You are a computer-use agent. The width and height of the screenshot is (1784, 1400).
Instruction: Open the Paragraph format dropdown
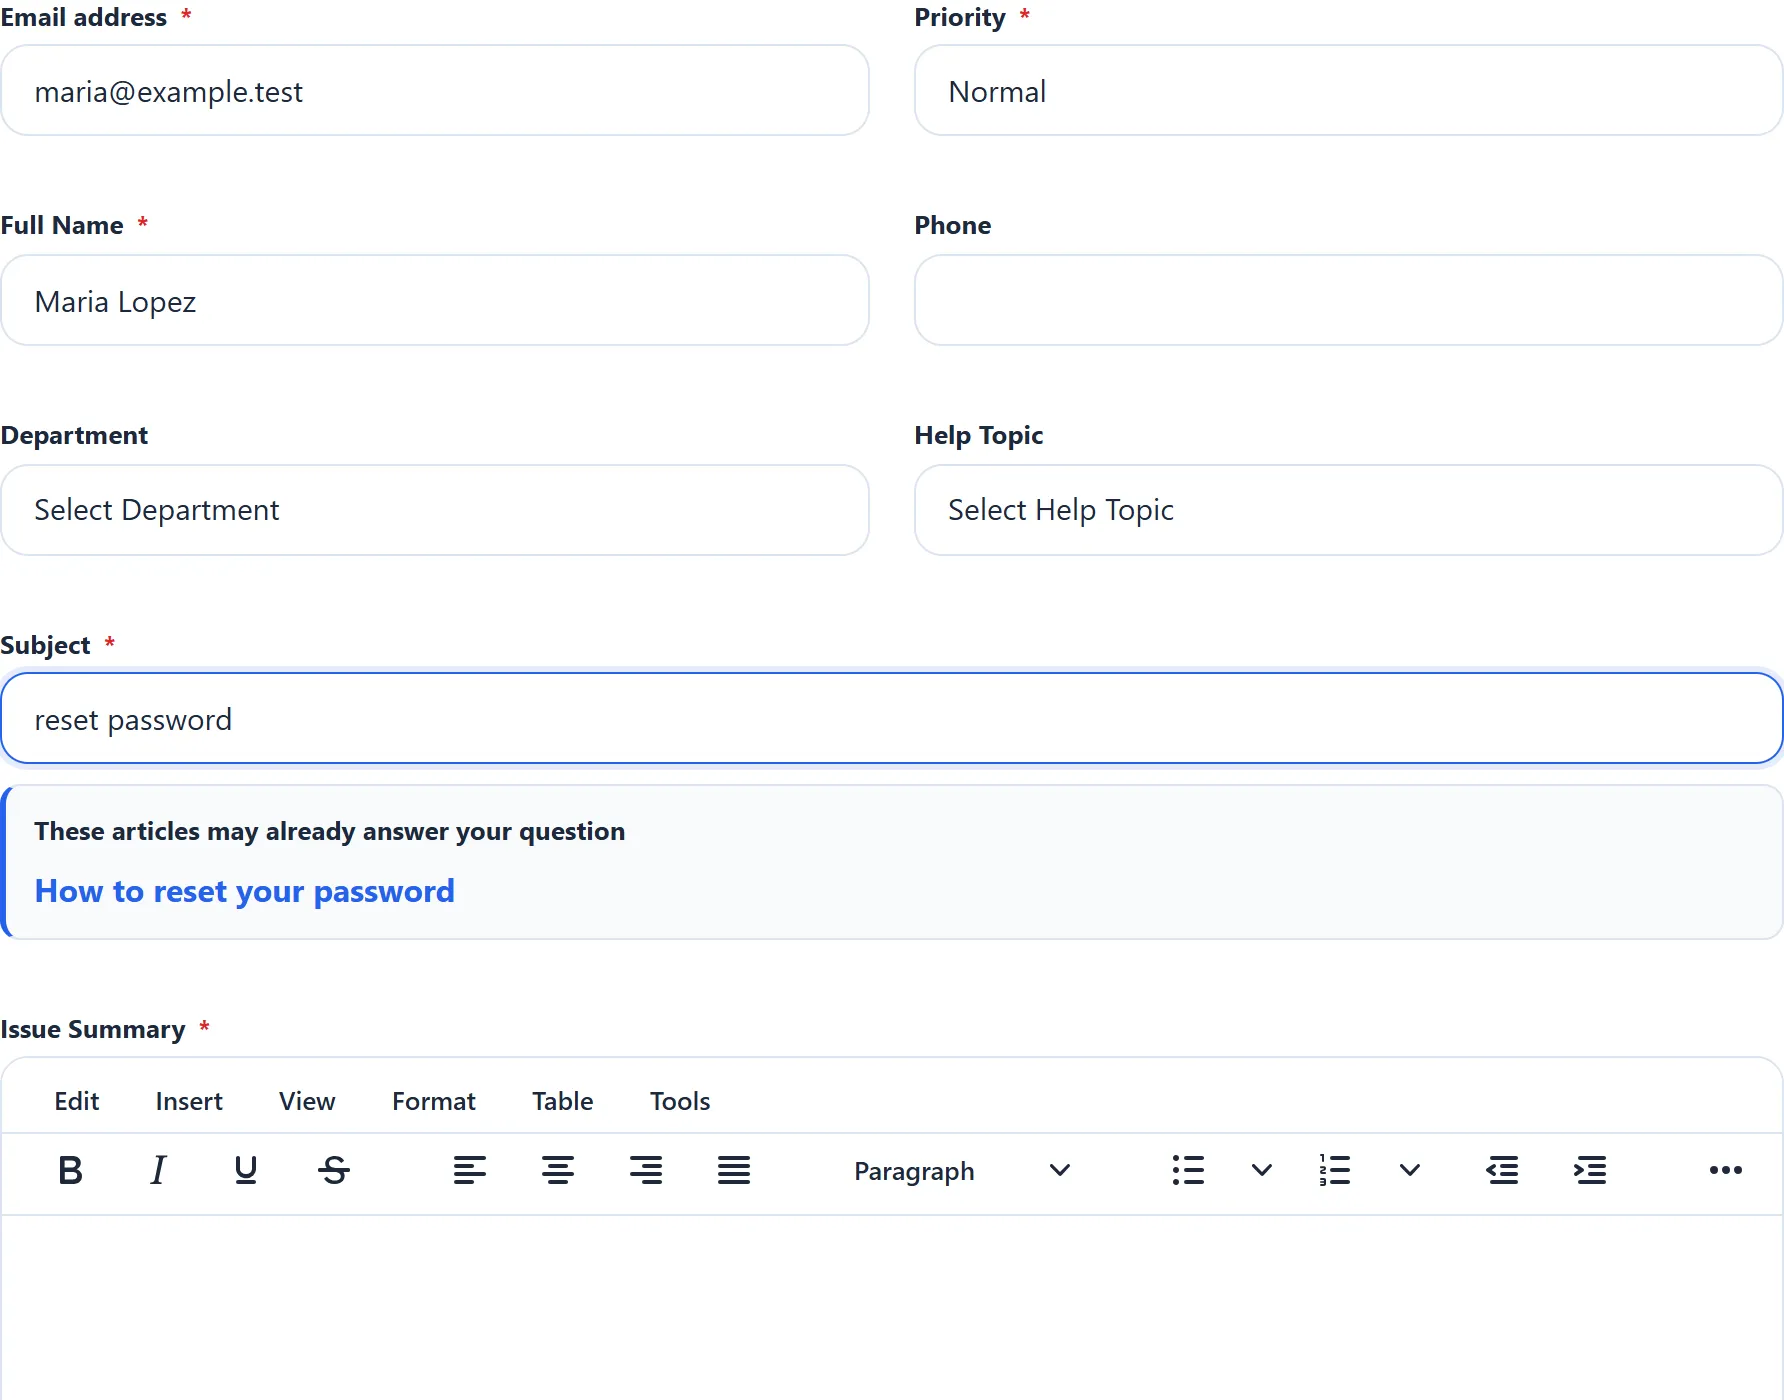pyautogui.click(x=962, y=1170)
